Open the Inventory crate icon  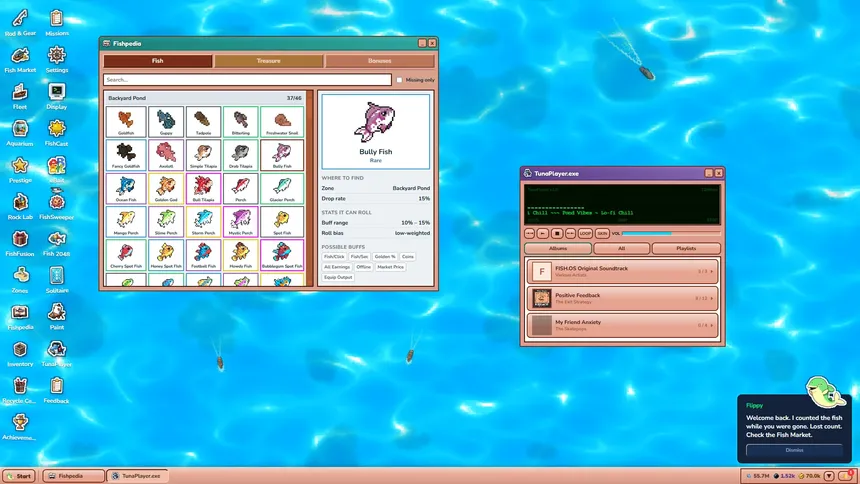click(x=20, y=353)
